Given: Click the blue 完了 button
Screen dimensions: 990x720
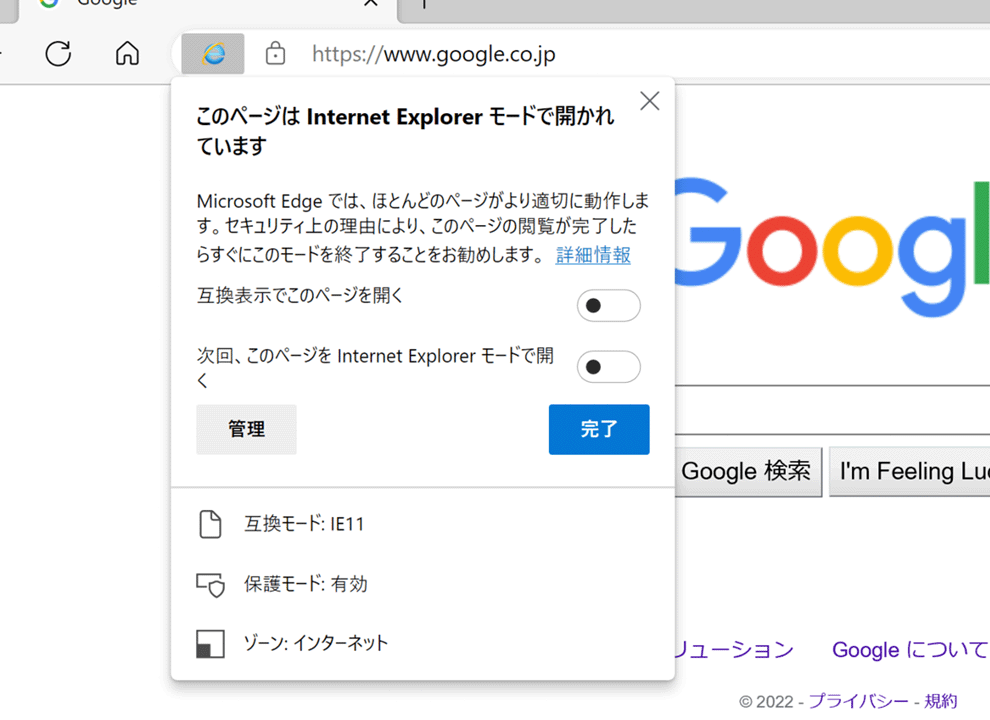Looking at the screenshot, I should coord(599,429).
